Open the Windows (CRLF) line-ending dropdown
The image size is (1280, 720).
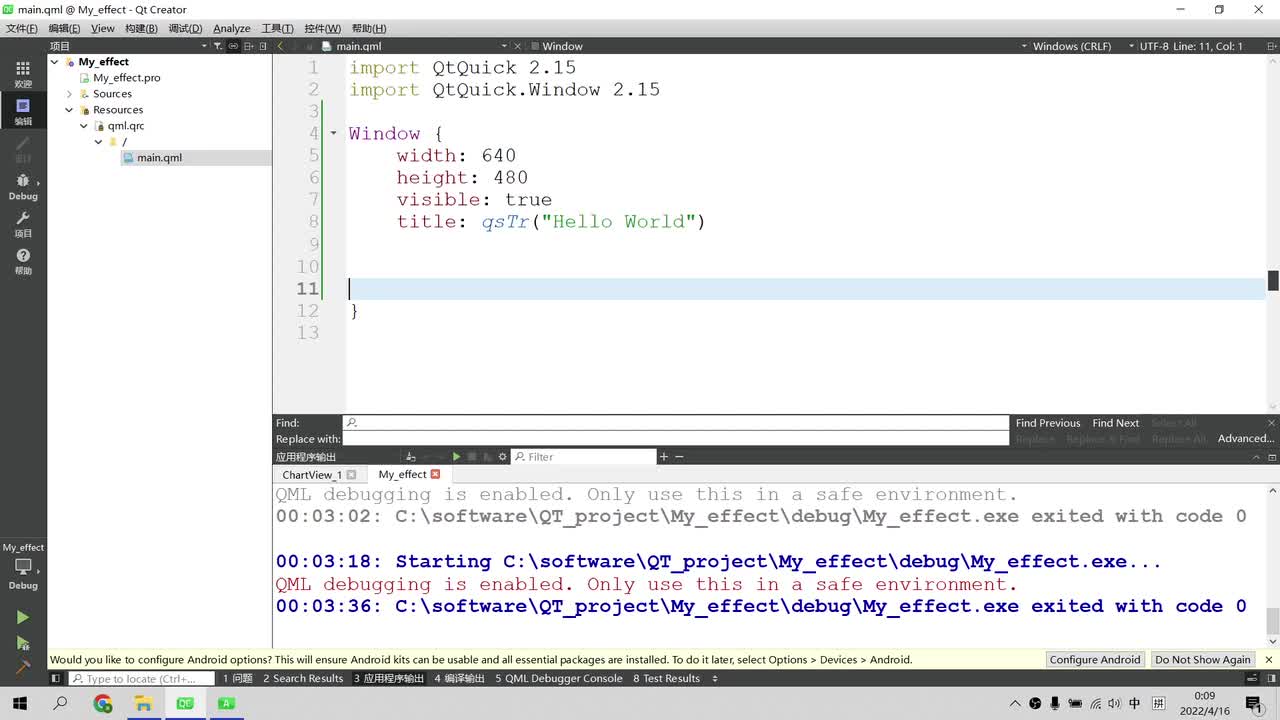click(1072, 46)
